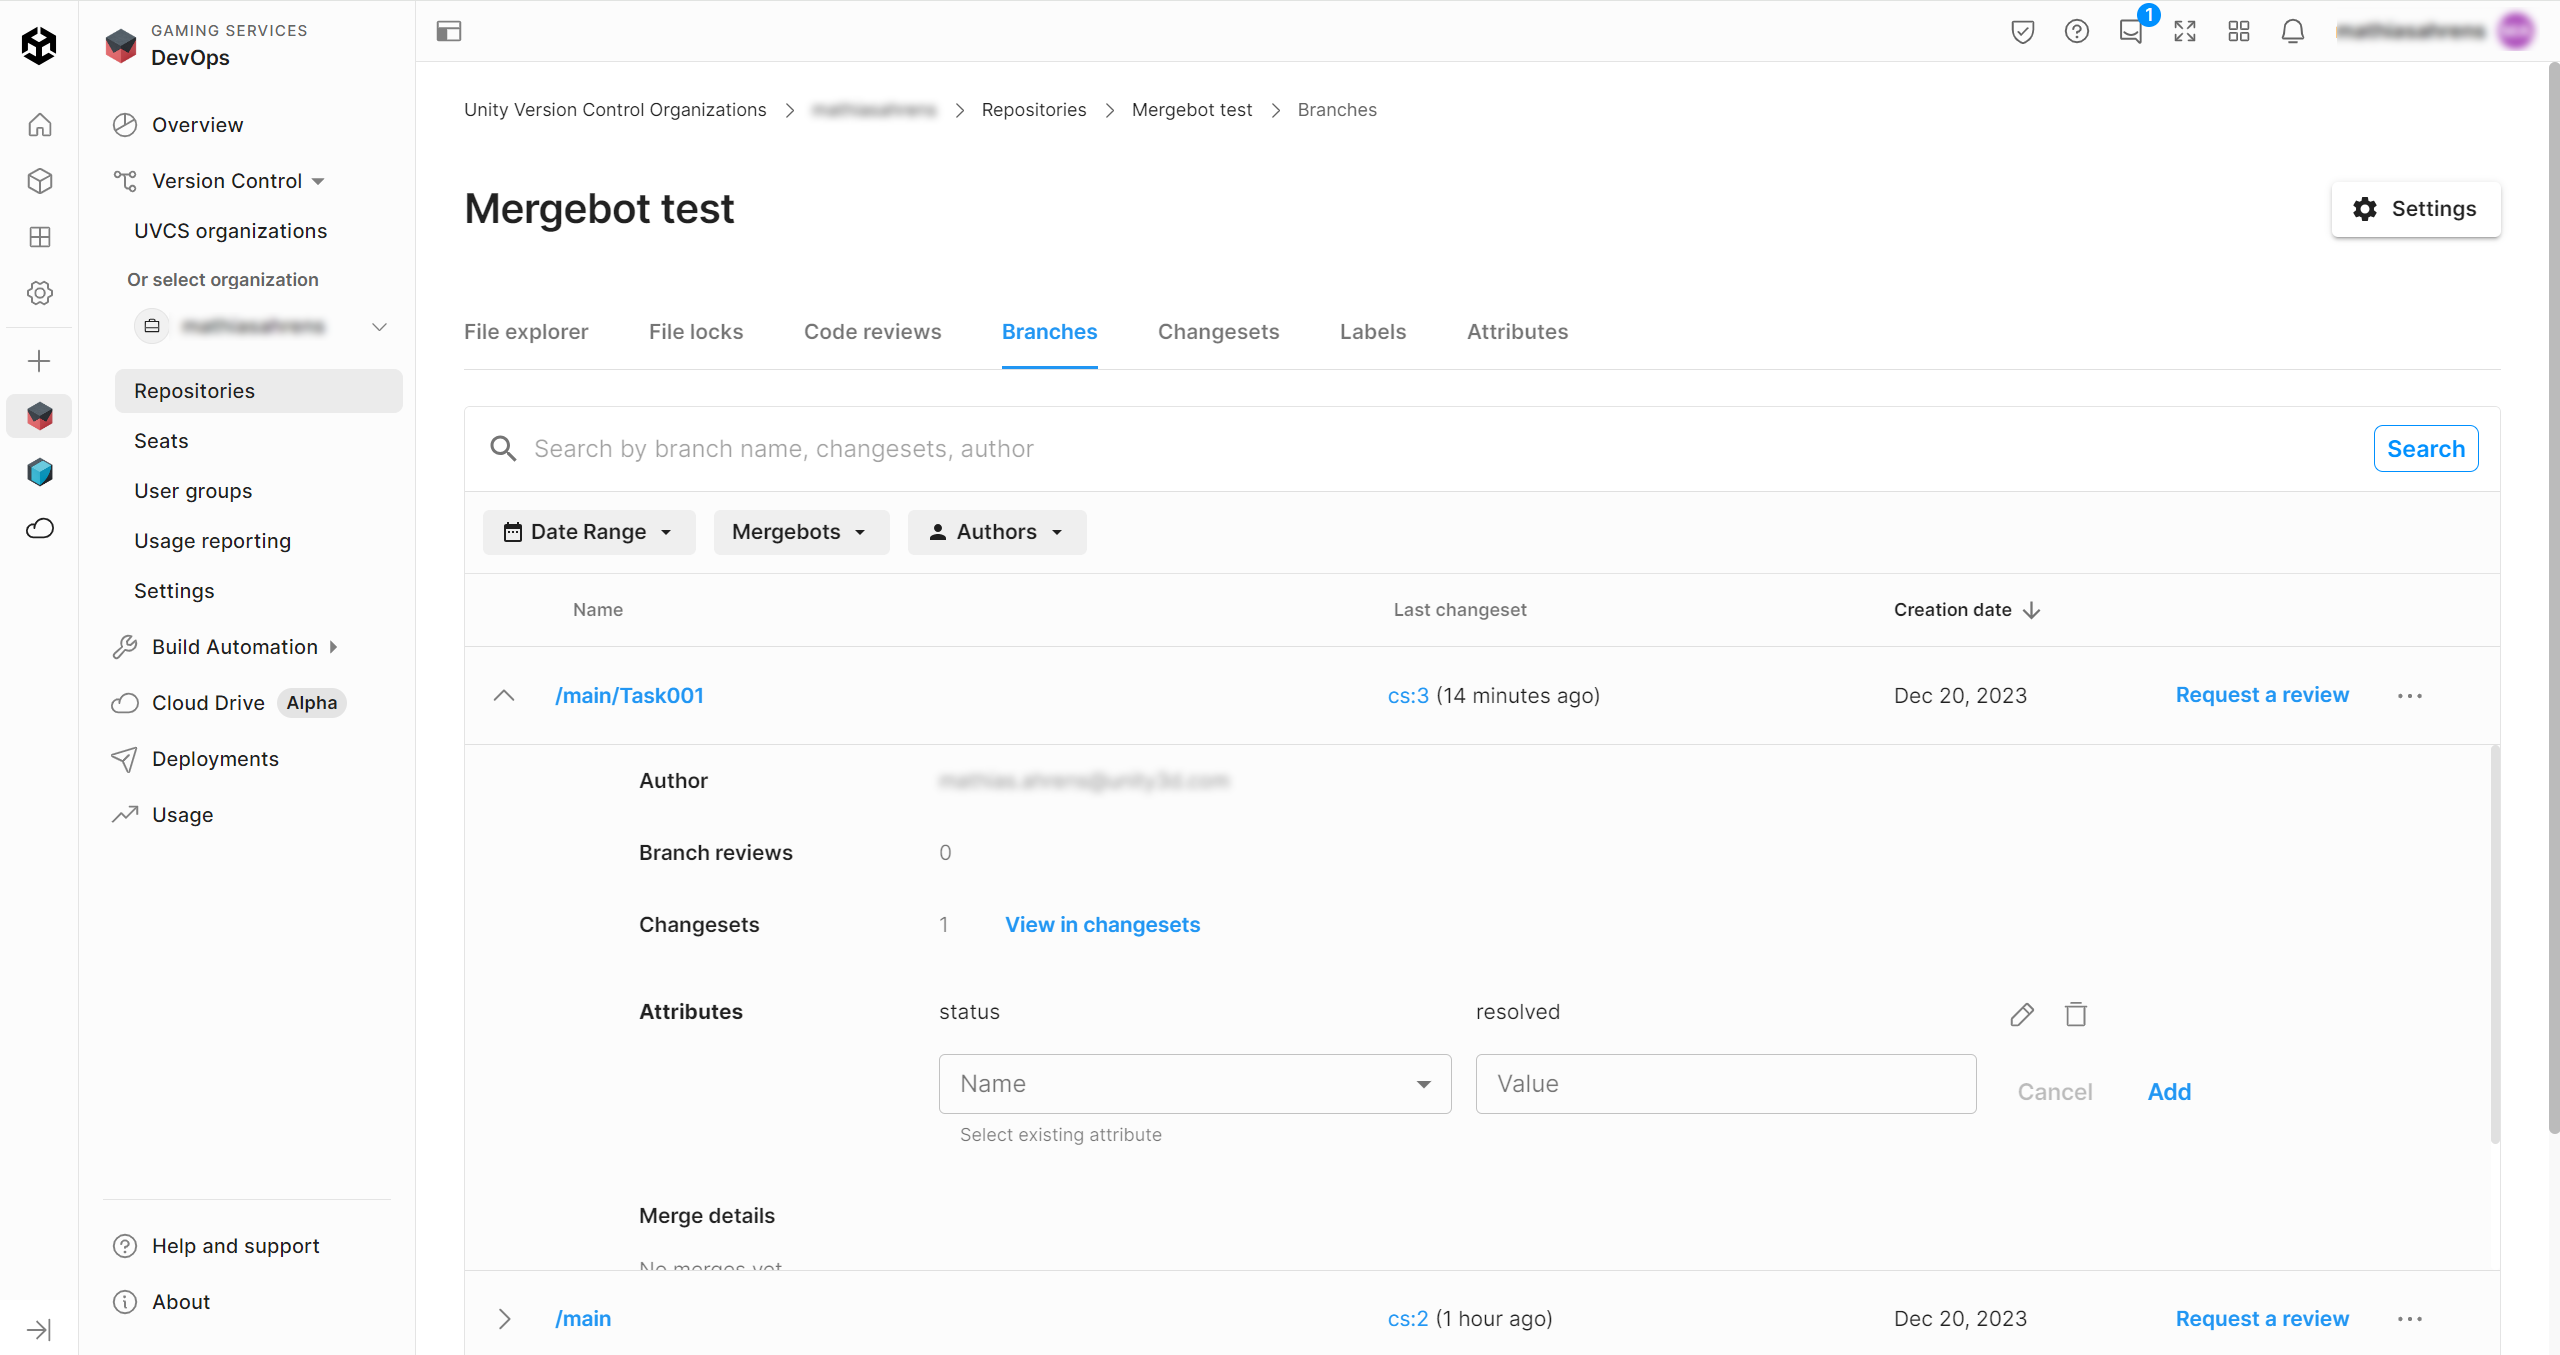Delete the status attribute with trash icon
The height and width of the screenshot is (1355, 2560).
pyautogui.click(x=2076, y=1014)
